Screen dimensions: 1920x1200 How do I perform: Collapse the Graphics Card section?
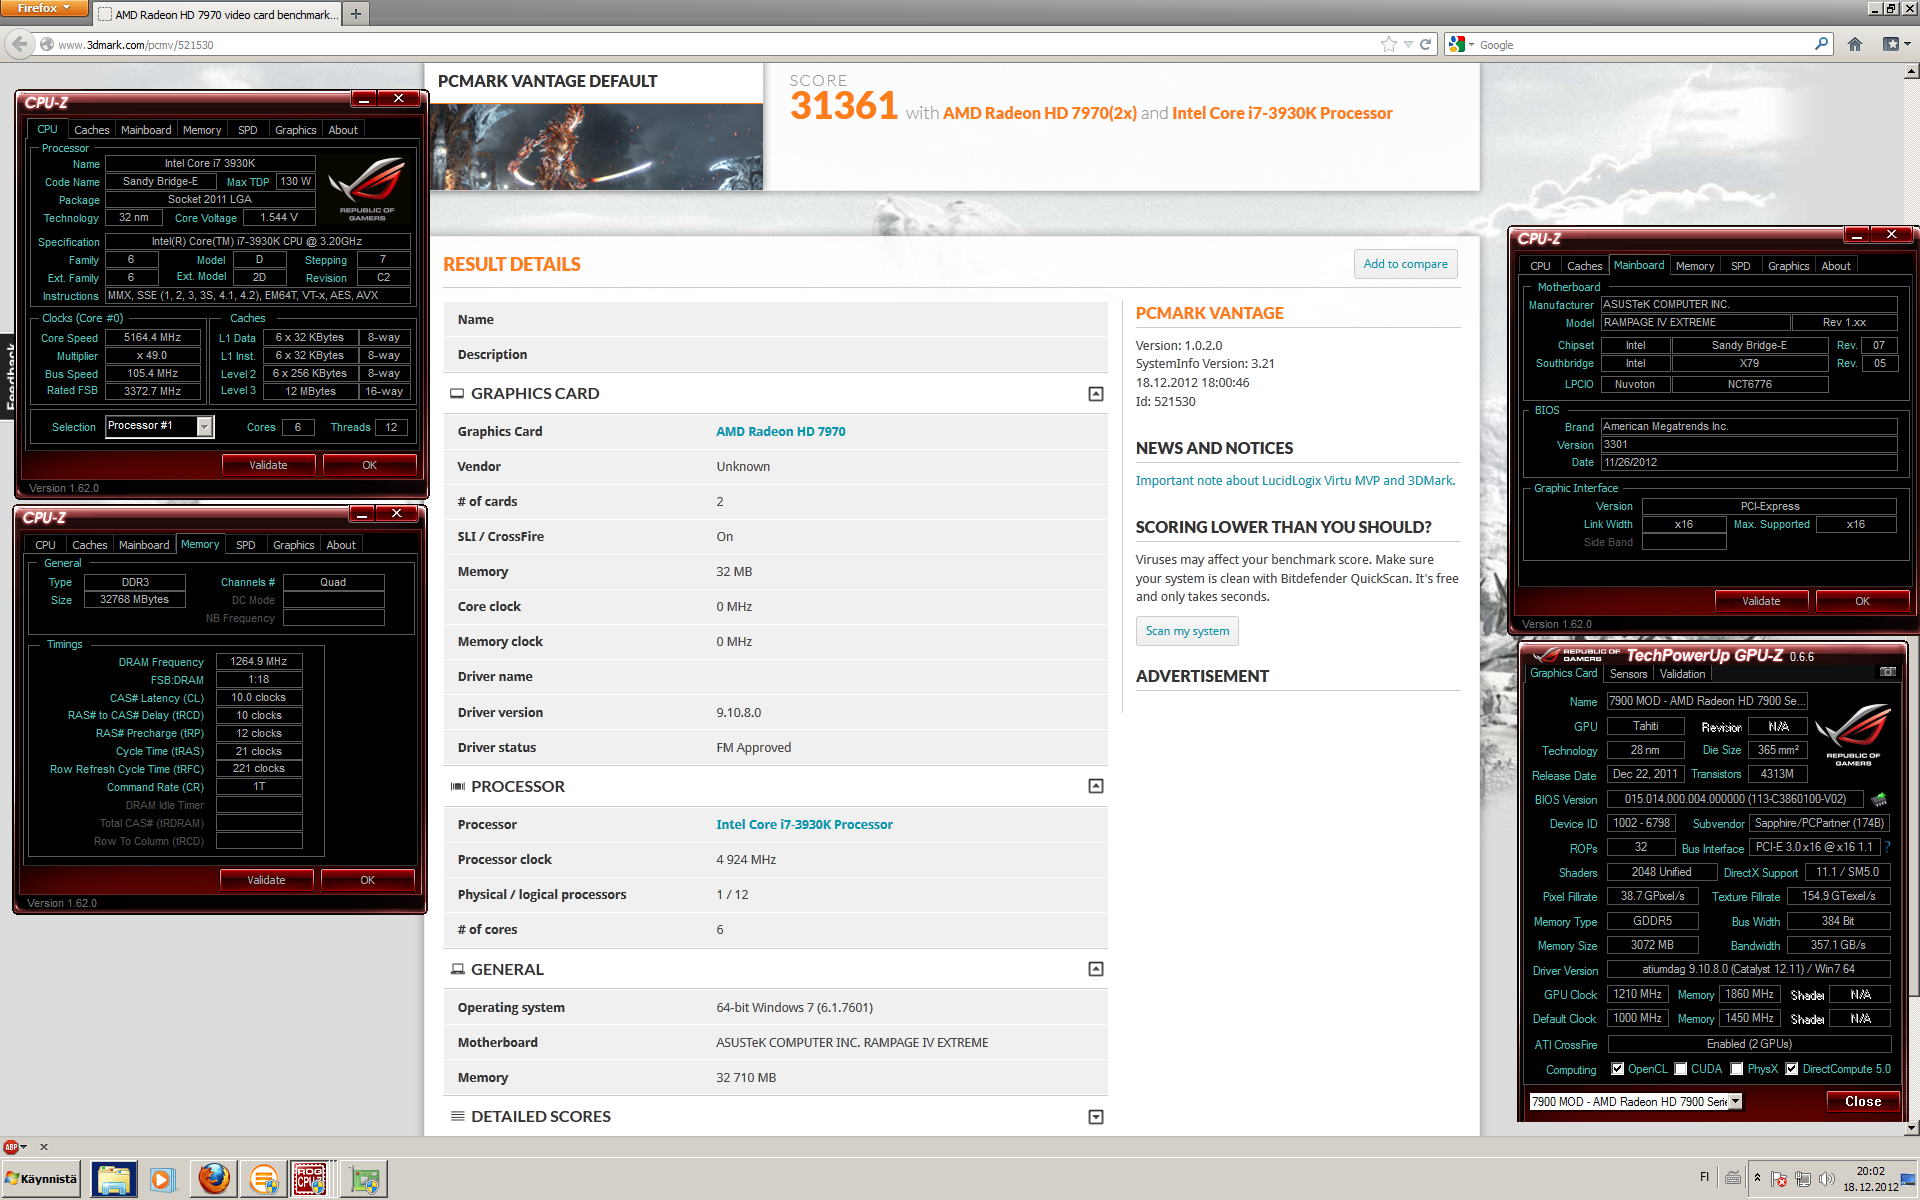(x=1096, y=394)
